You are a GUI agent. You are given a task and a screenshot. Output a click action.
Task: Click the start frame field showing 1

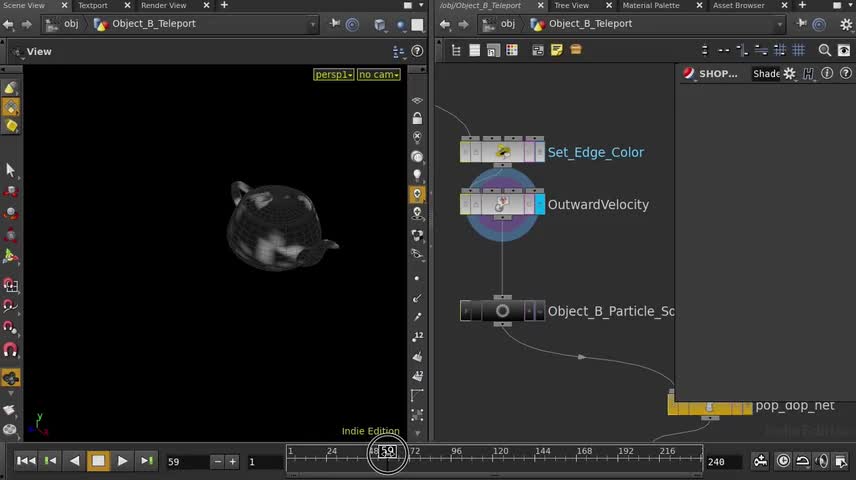pos(264,462)
